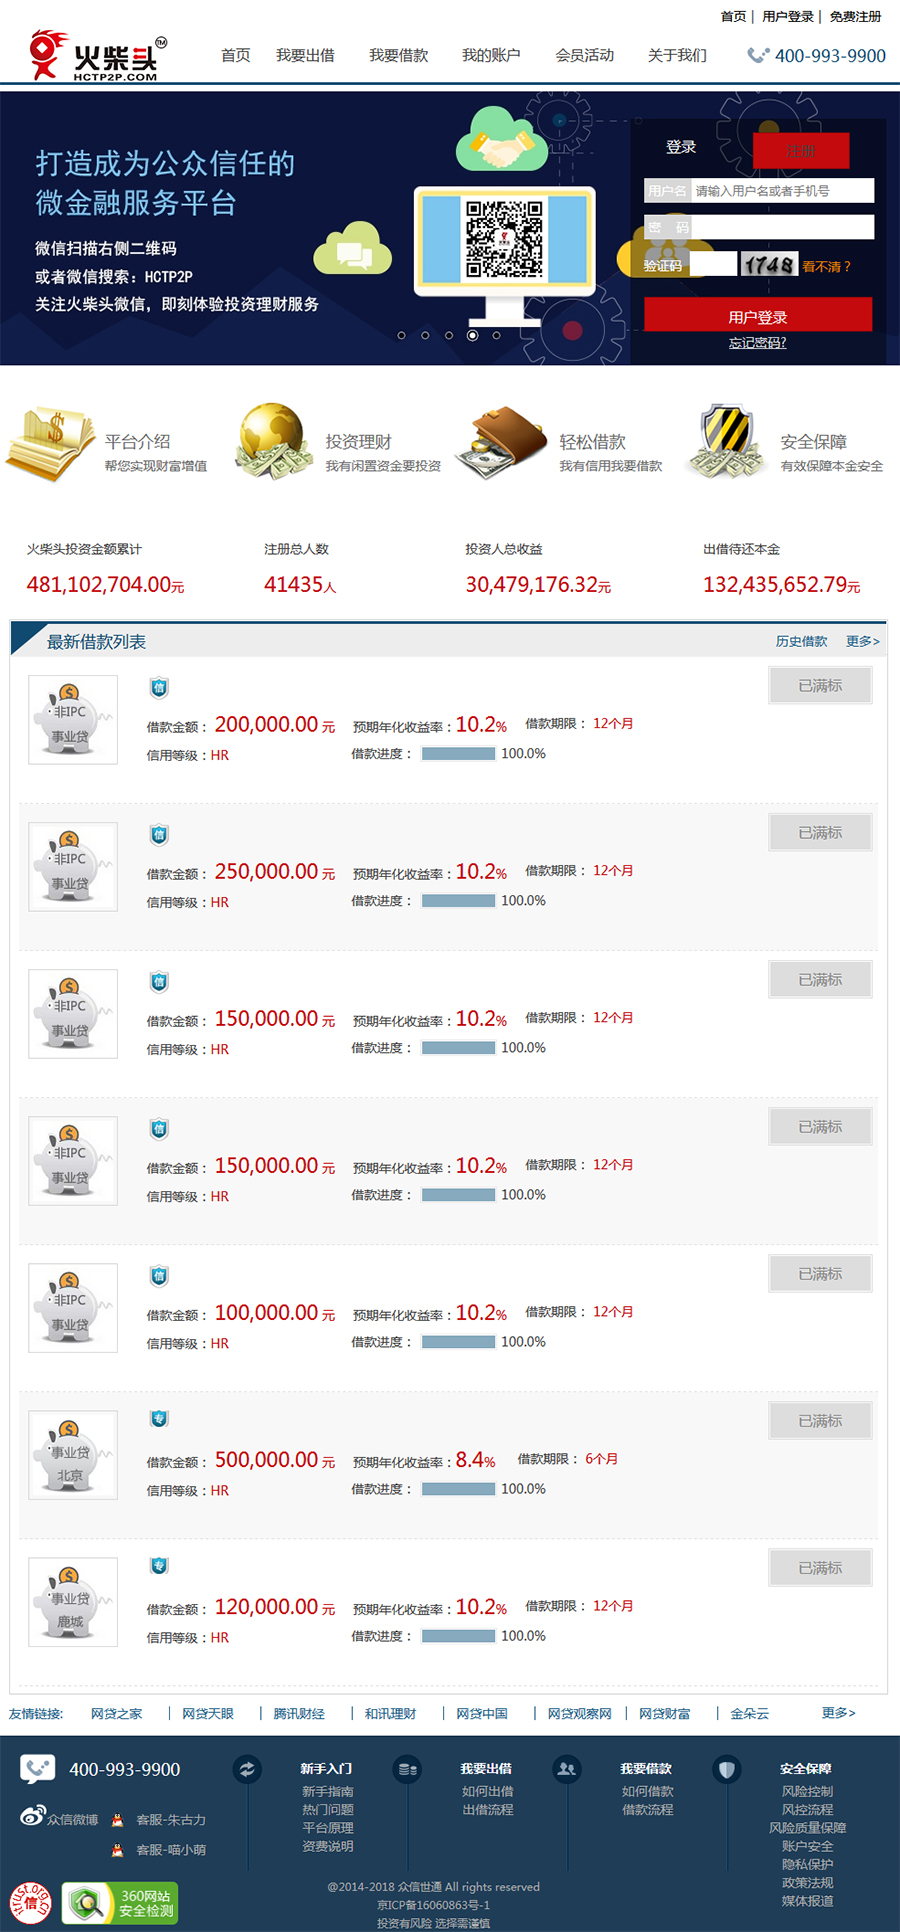Select the fourth banner carousel dot
900x1932 pixels.
pos(473,335)
